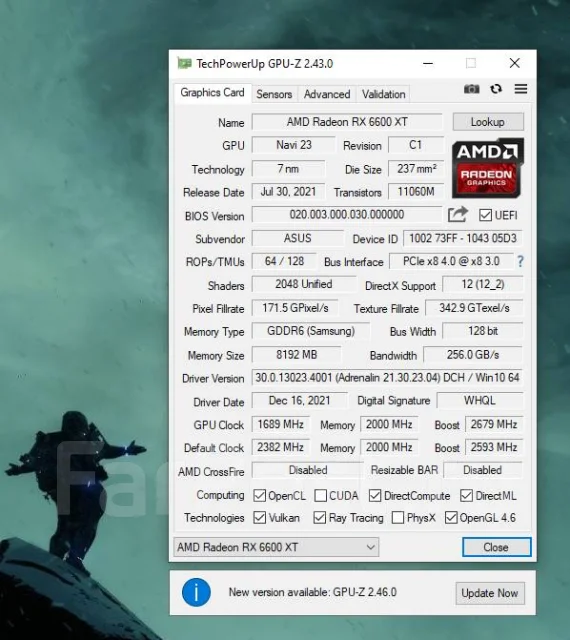Toggle the PhysX checkbox

point(398,518)
